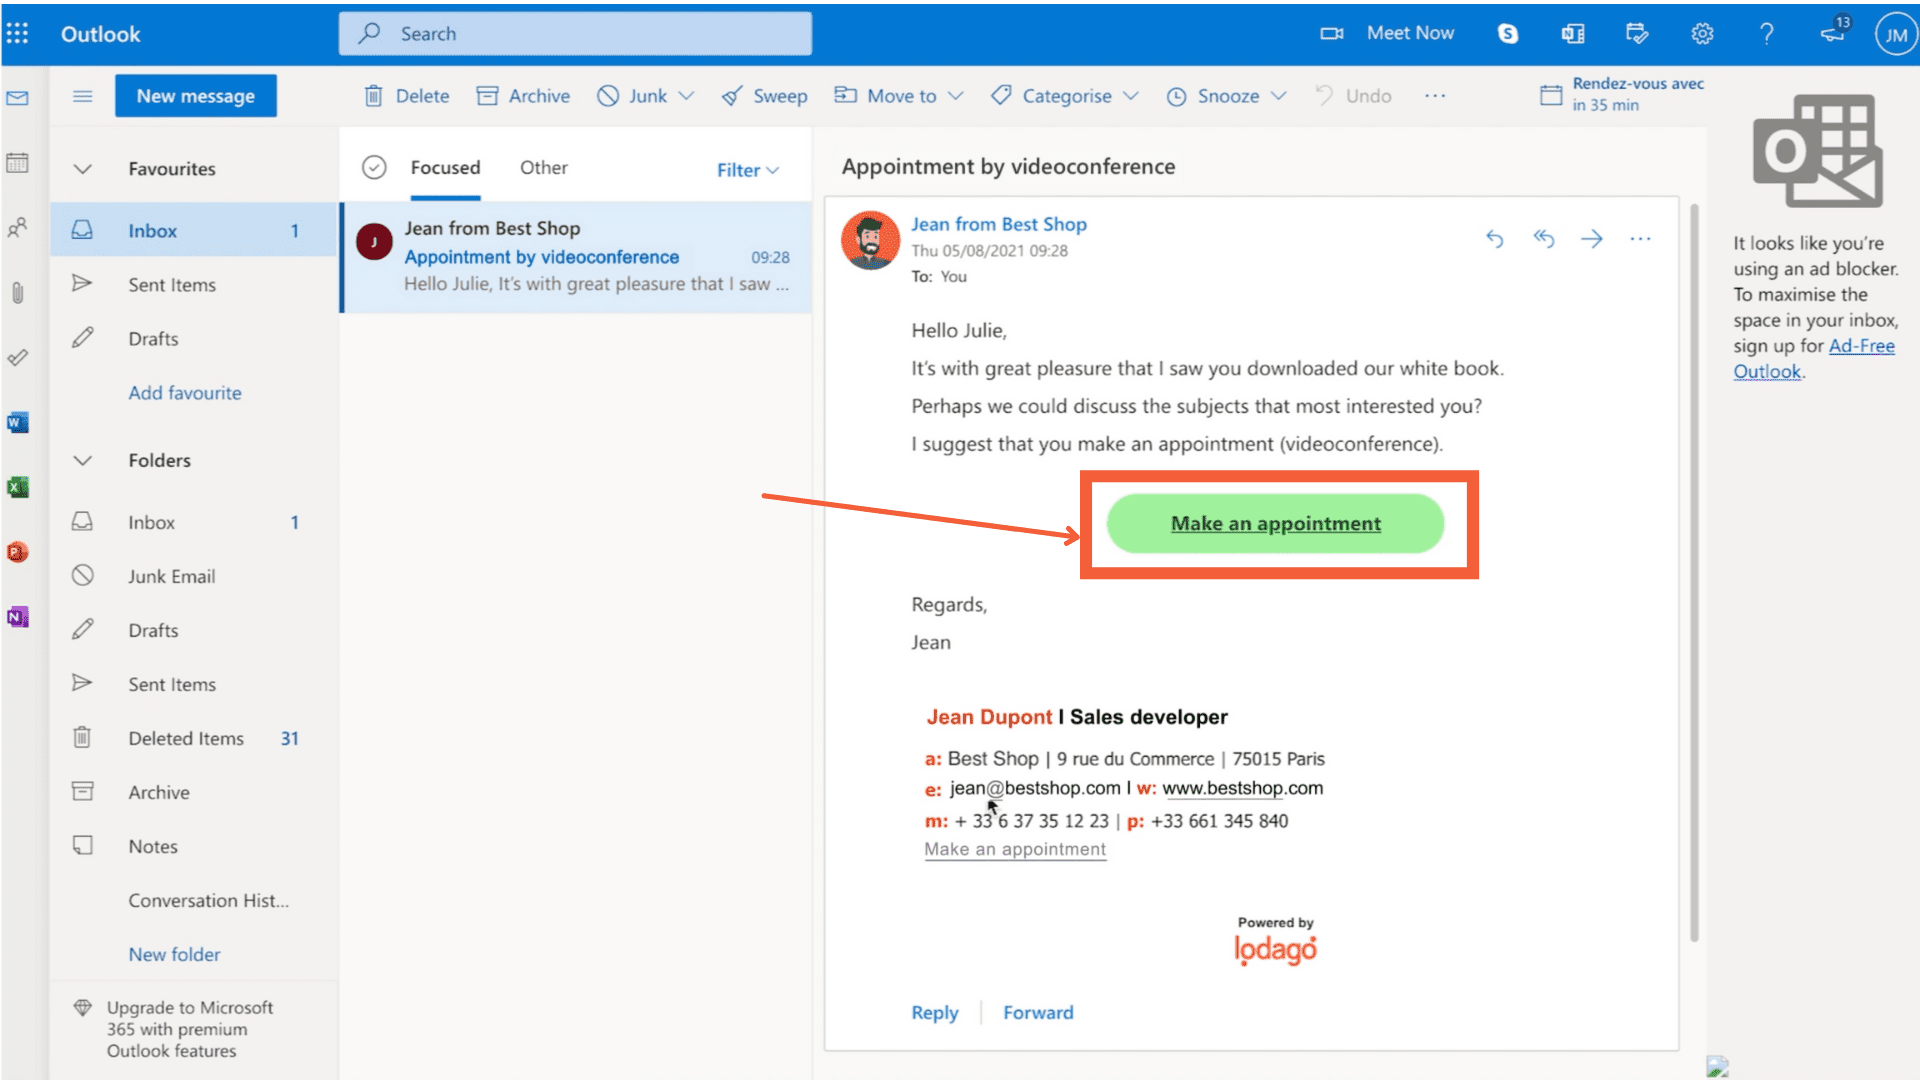Collapse the Folders section
Viewport: 1920px width, 1080px height.
(83, 461)
